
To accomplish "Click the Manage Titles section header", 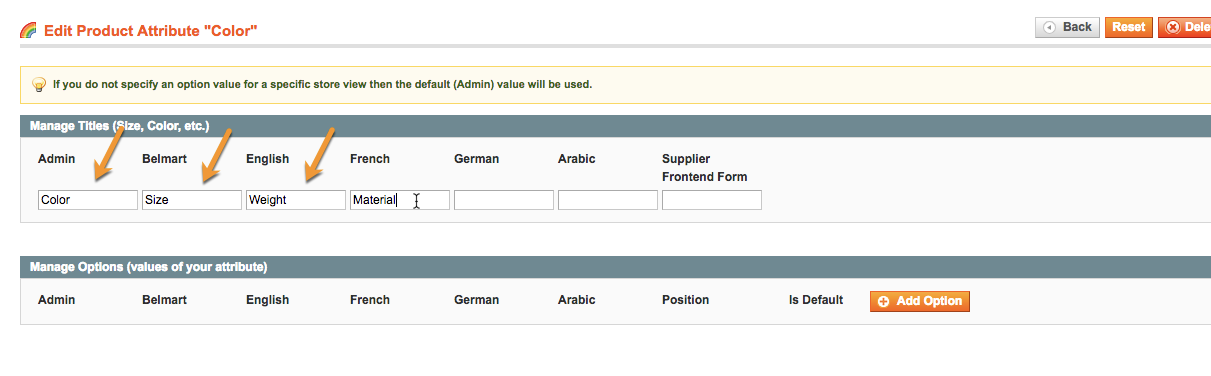I will point(615,126).
